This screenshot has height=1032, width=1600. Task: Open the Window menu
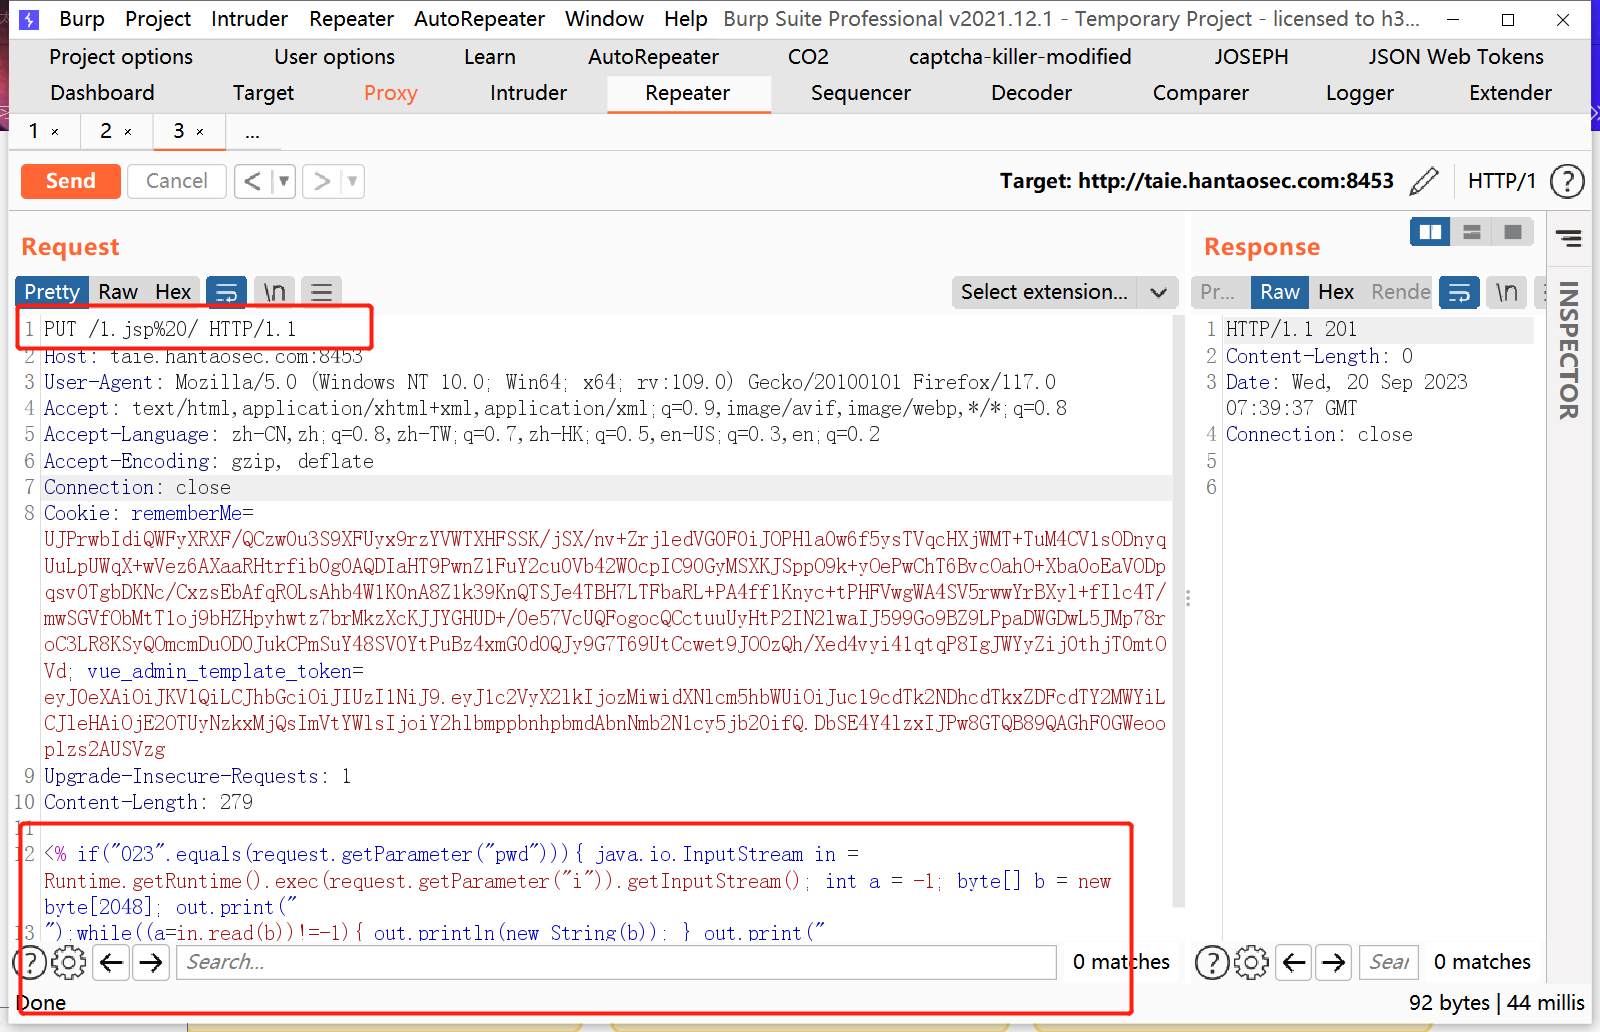pyautogui.click(x=603, y=18)
